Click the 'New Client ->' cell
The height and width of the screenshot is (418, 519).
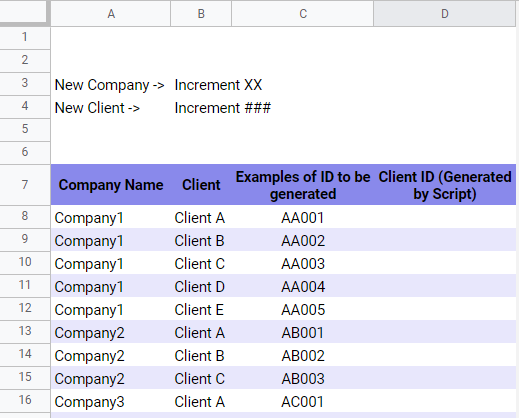[x=111, y=107]
